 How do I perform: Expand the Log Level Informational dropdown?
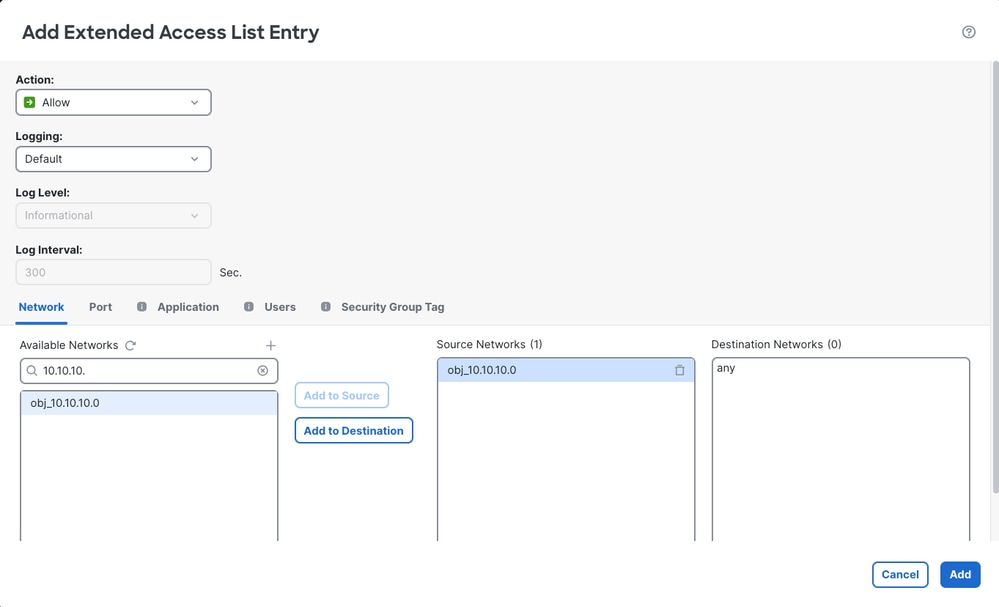[113, 215]
